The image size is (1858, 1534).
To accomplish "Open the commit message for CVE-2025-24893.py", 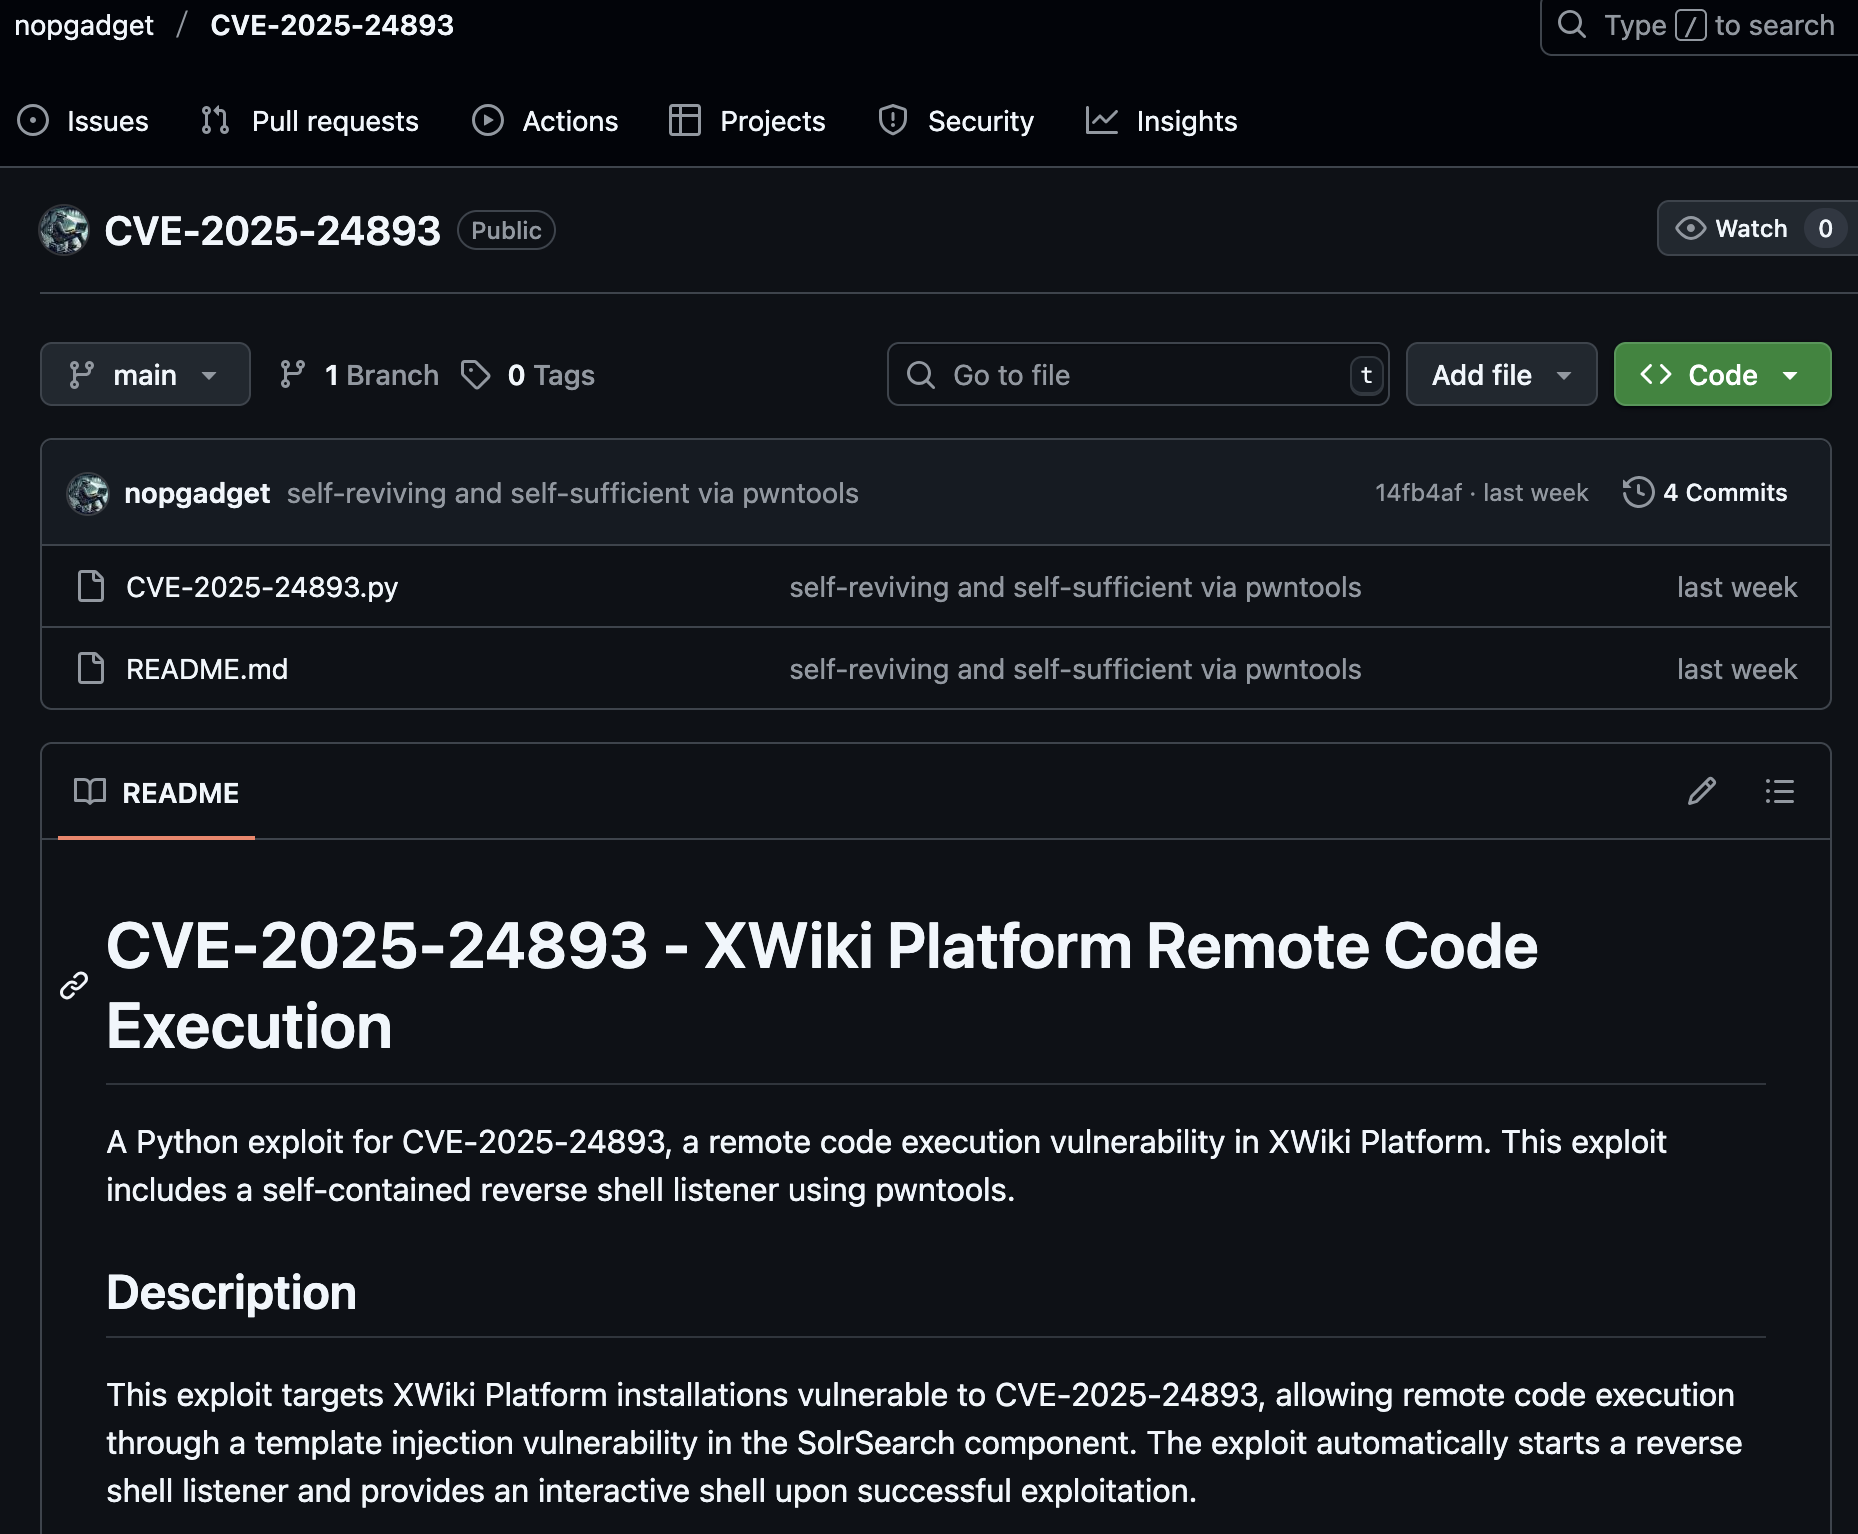I will click(x=1075, y=587).
